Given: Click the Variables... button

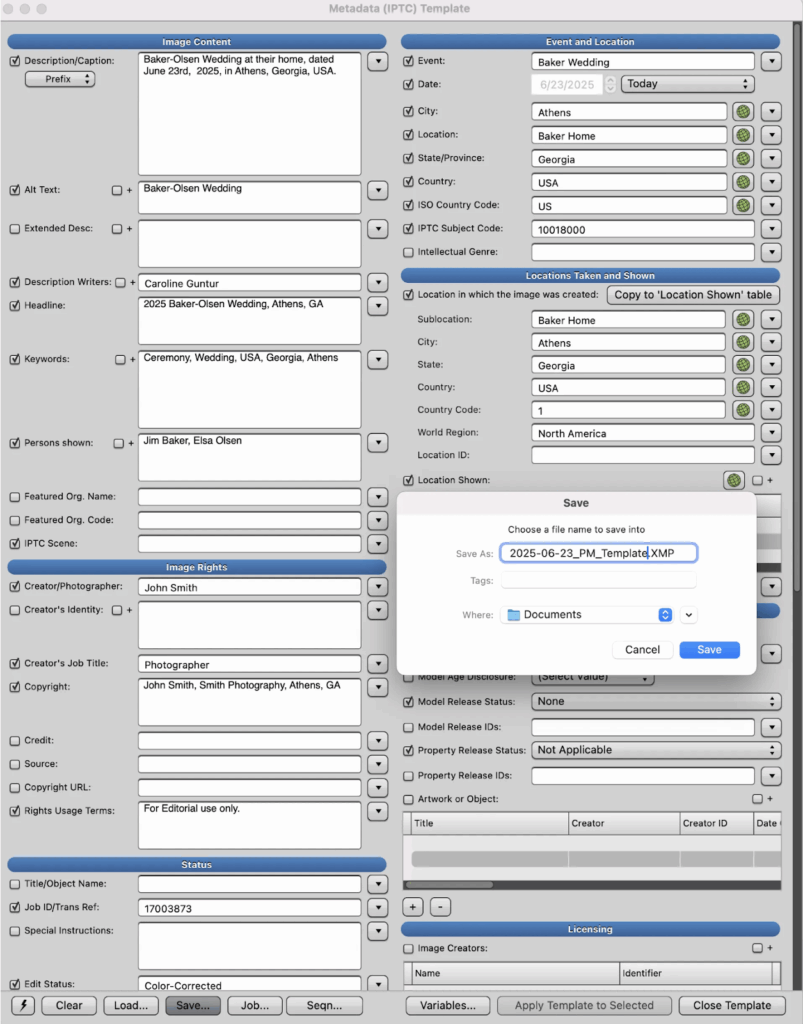Looking at the screenshot, I should [448, 1005].
